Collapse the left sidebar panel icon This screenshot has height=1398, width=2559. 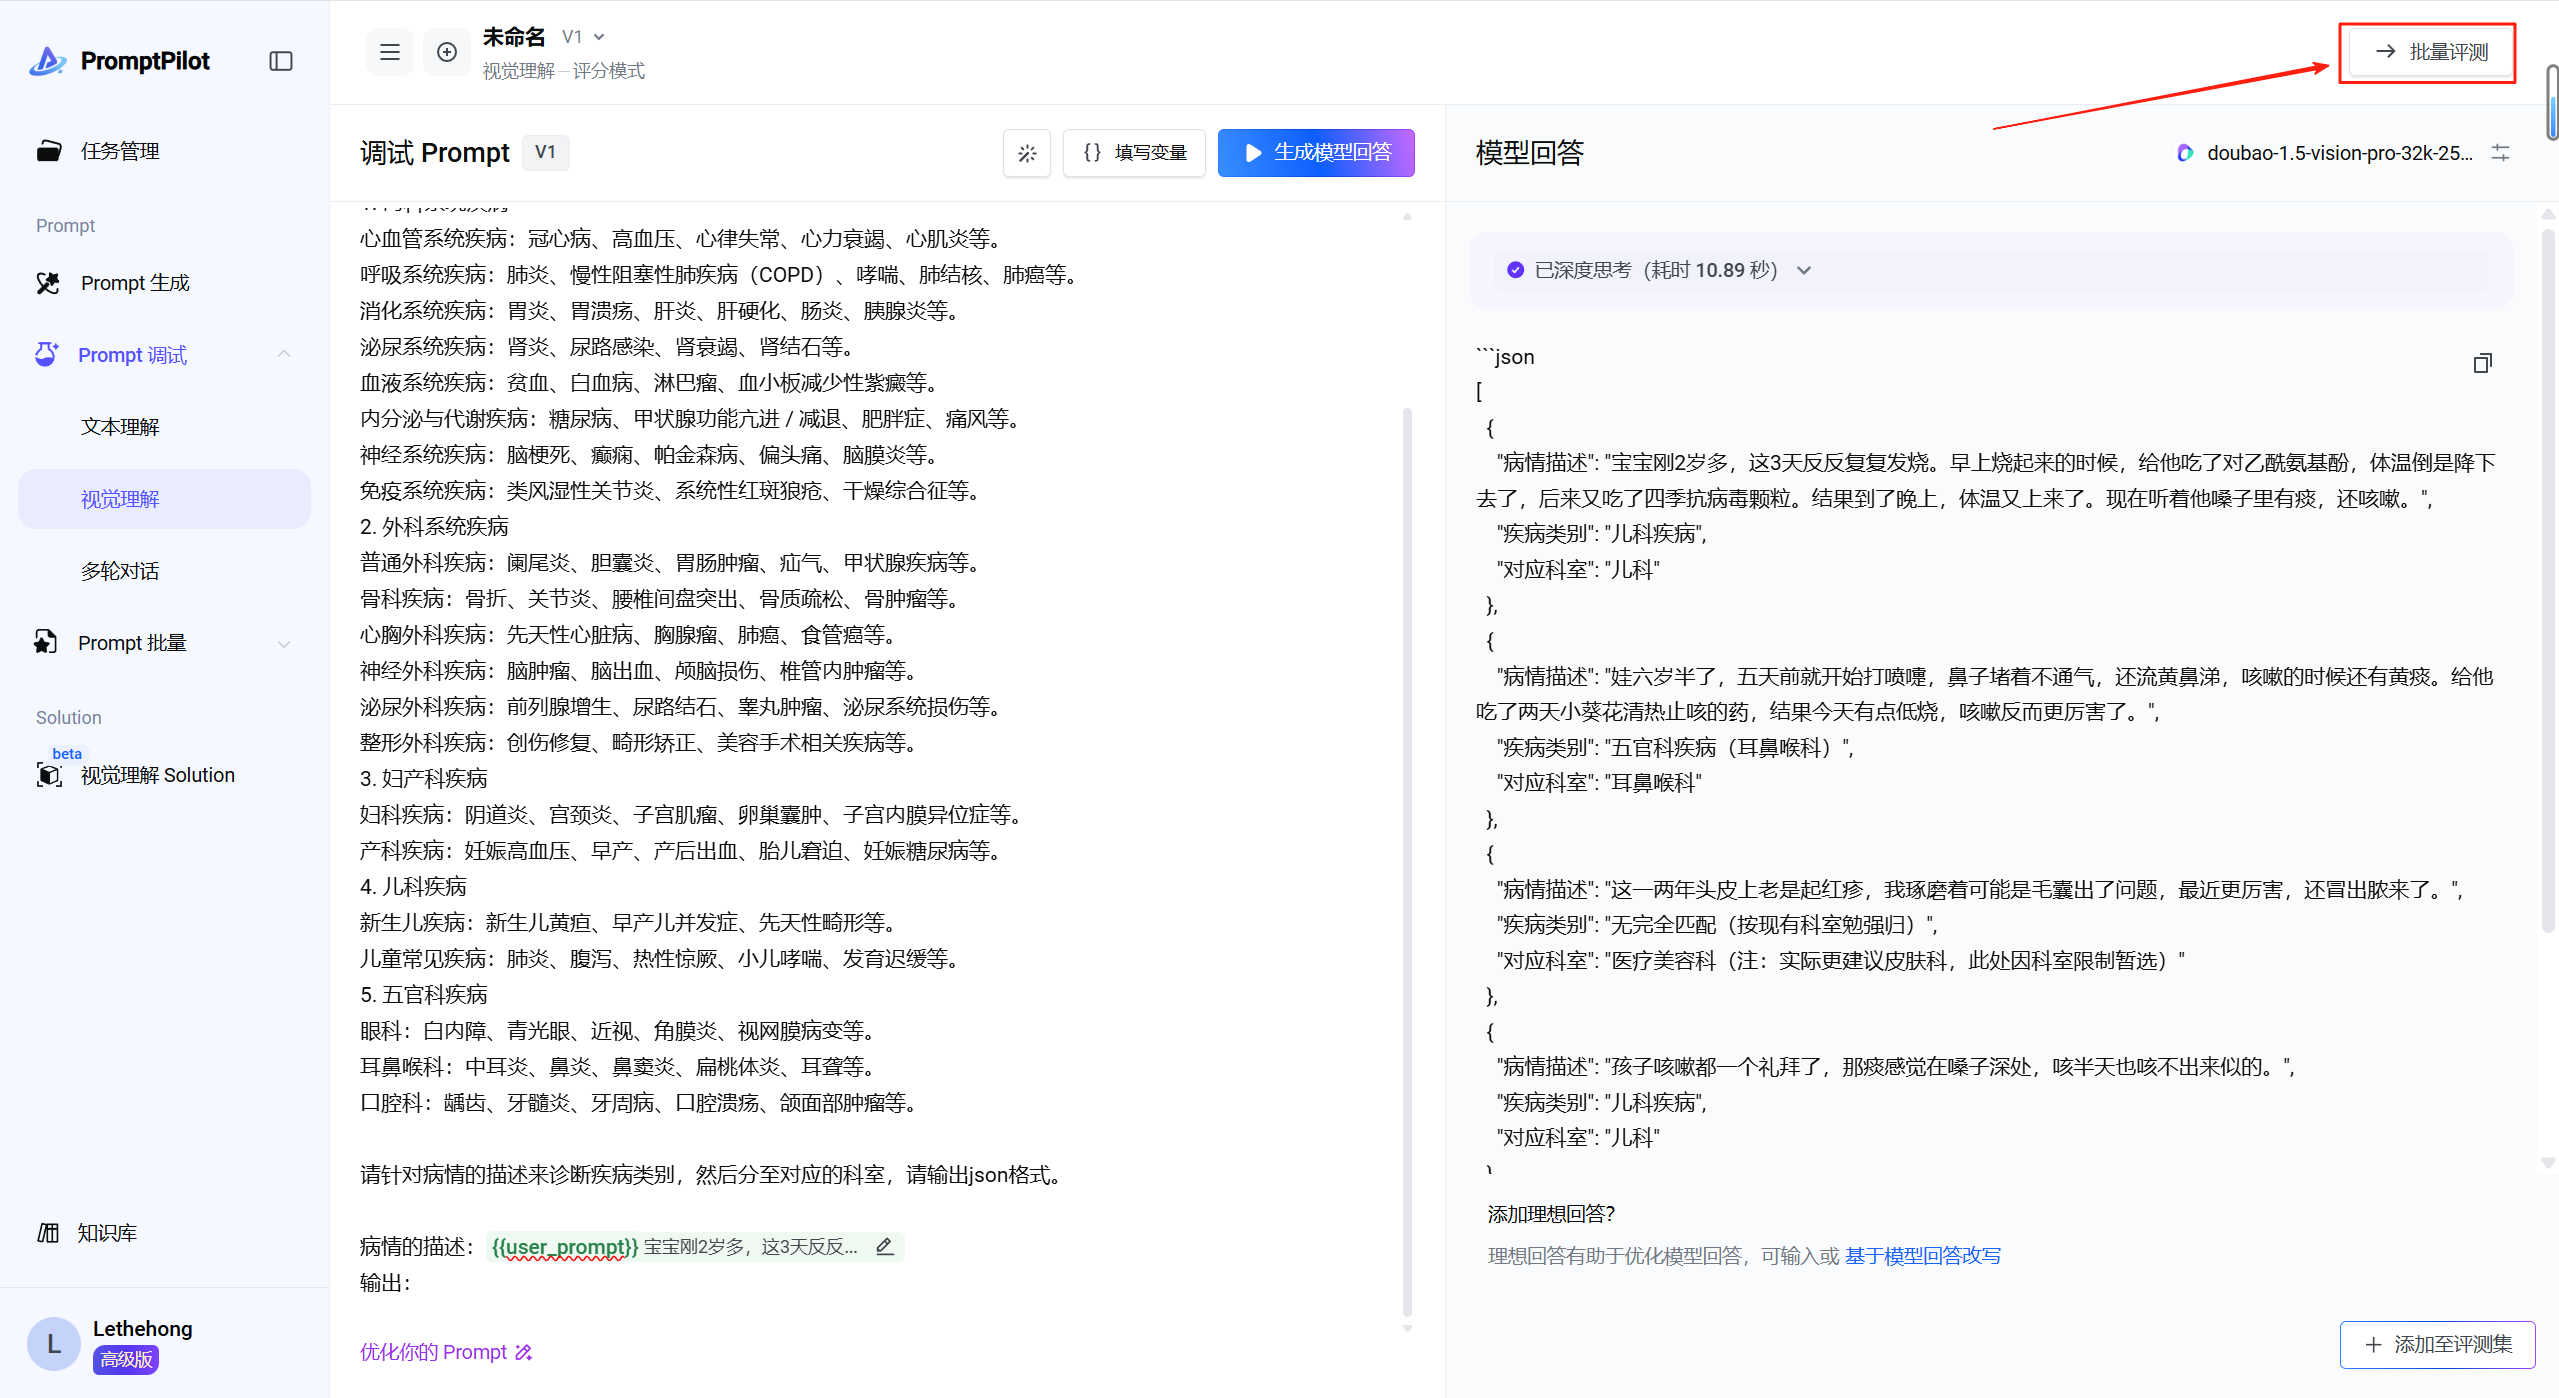pos(281,61)
